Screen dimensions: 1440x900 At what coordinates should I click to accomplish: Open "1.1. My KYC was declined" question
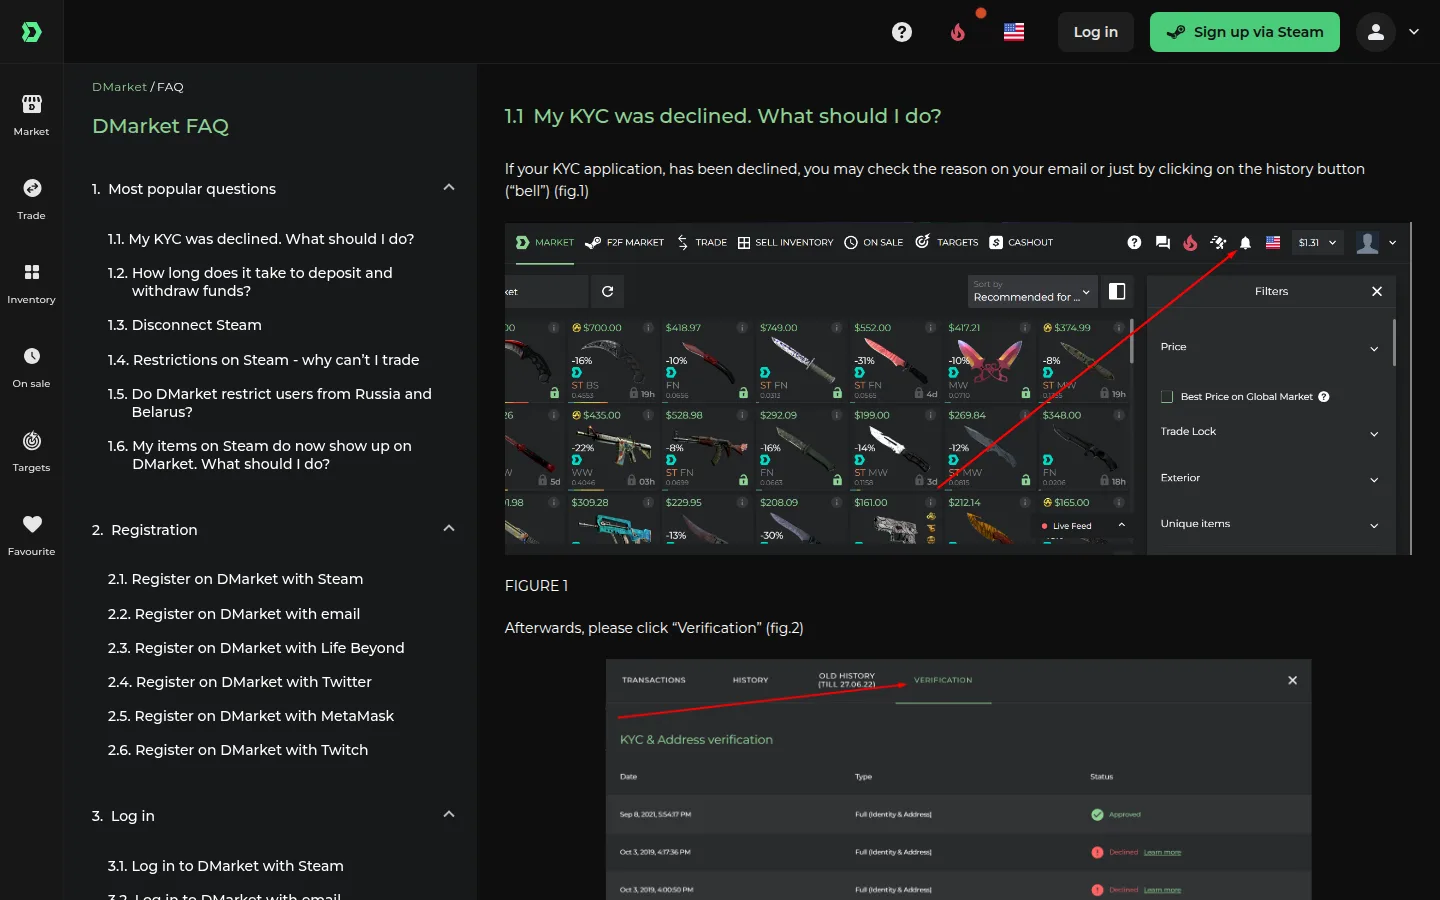click(x=261, y=239)
